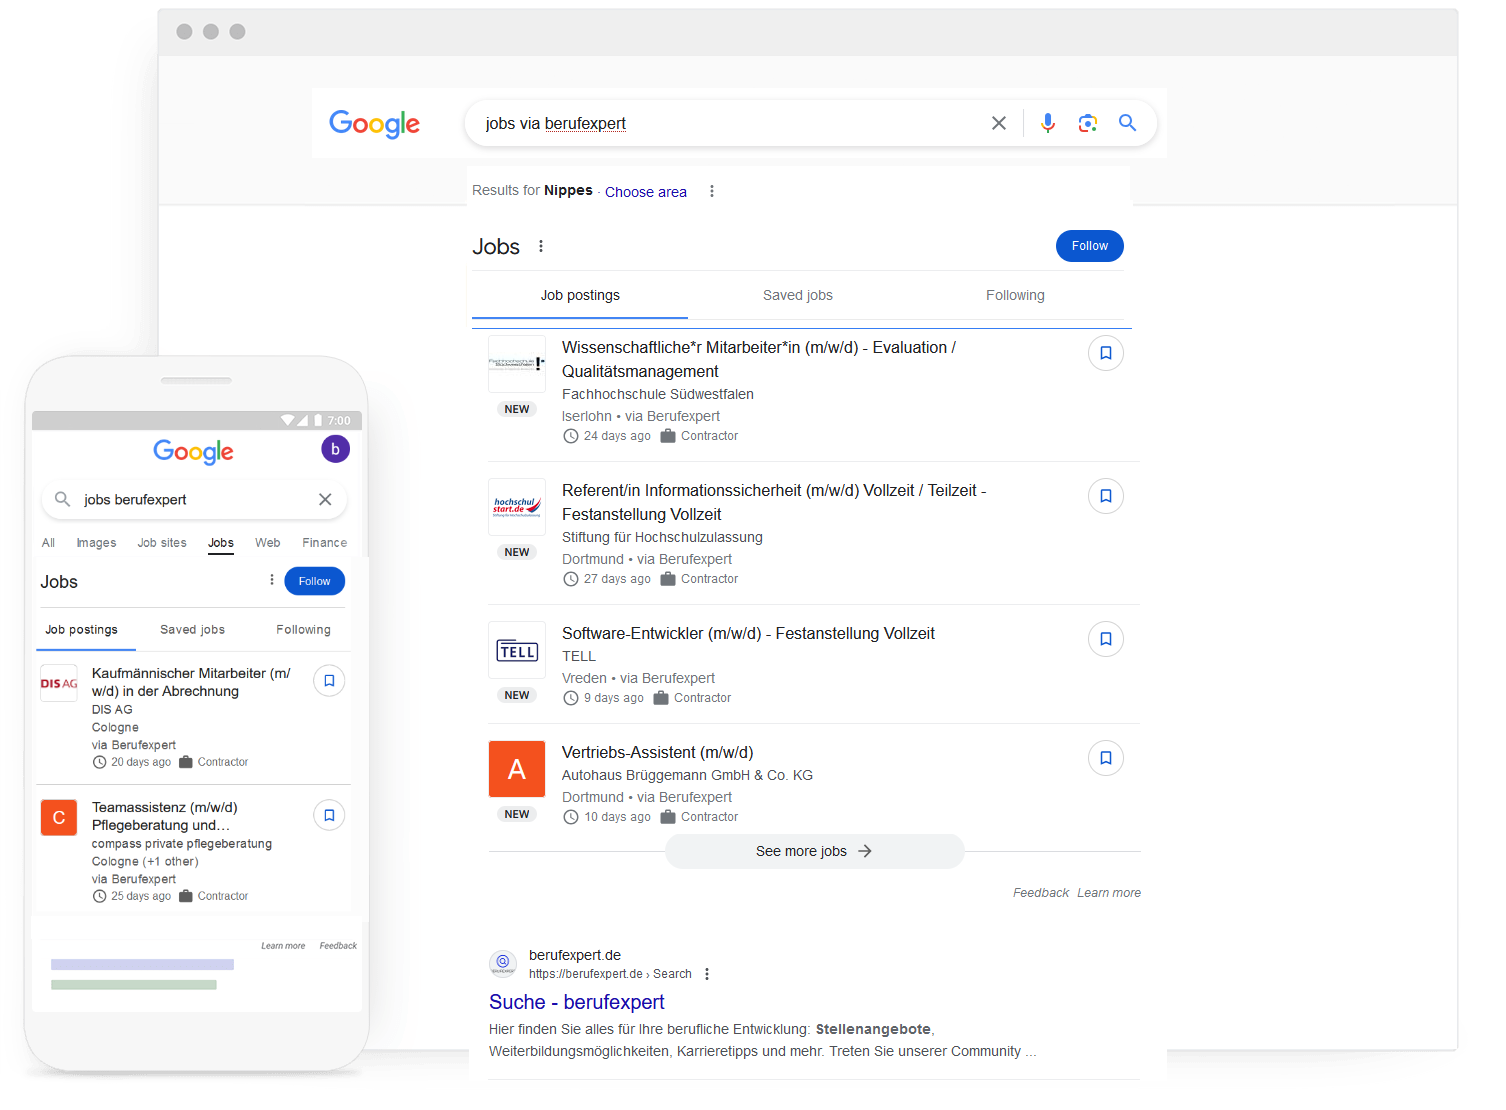The width and height of the screenshot is (1506, 1110).
Task: Select the All search filter on phone
Action: [48, 543]
